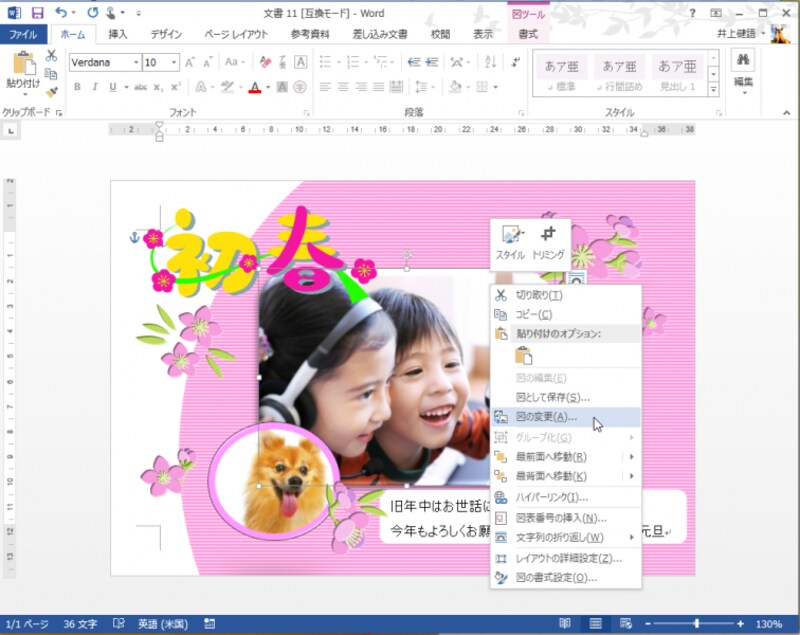Select the Format Painter brush icon
800x635 pixels.
click(x=50, y=90)
